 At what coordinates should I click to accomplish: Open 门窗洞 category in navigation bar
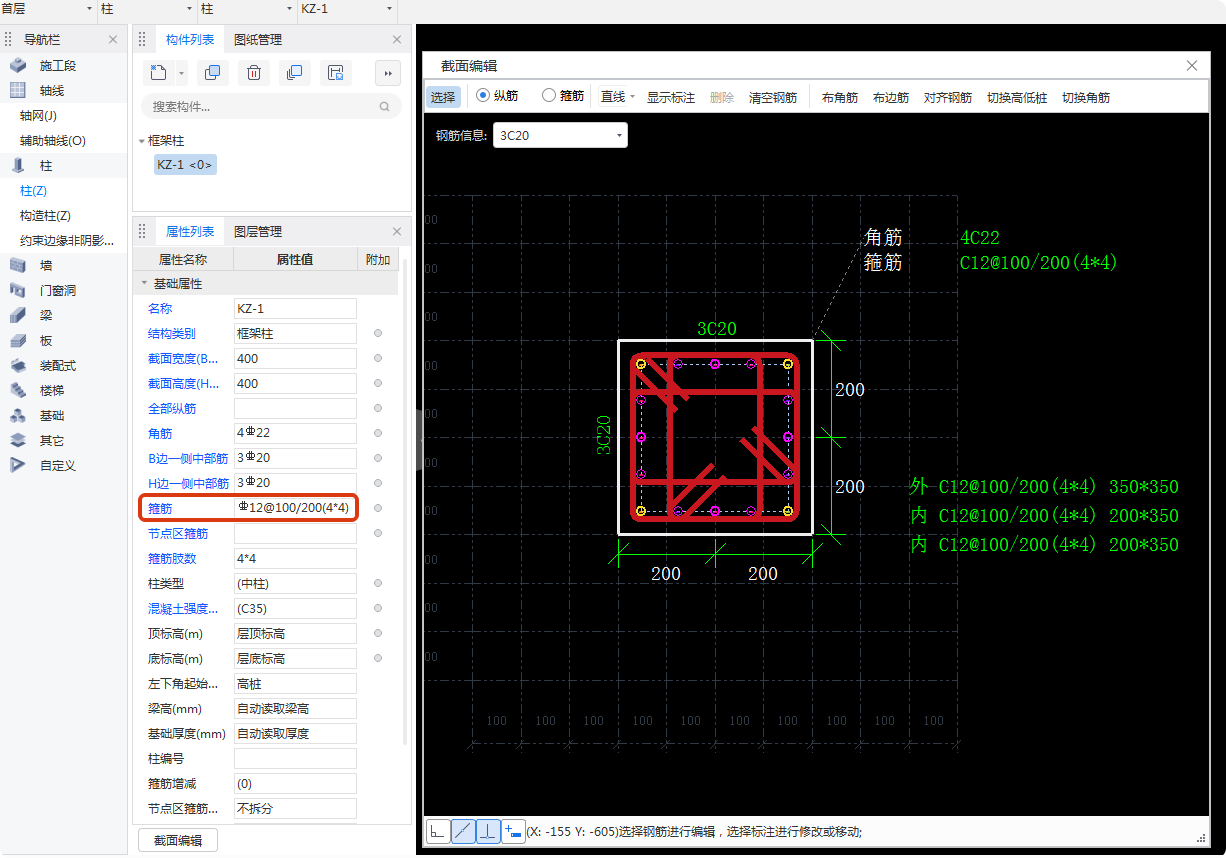pos(57,291)
